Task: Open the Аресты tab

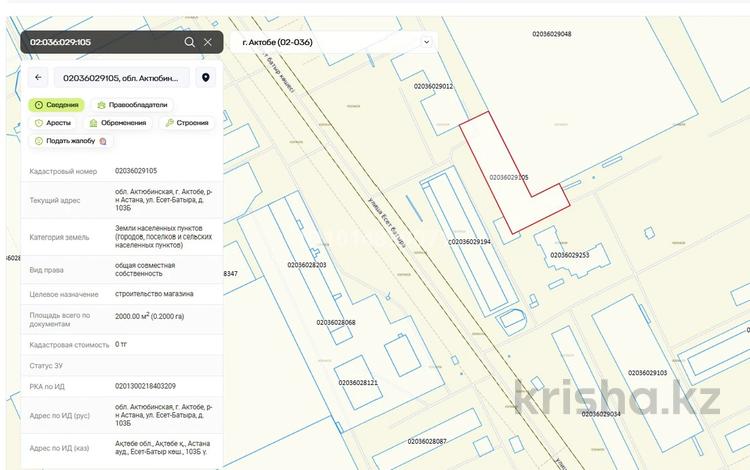Action: click(x=53, y=123)
